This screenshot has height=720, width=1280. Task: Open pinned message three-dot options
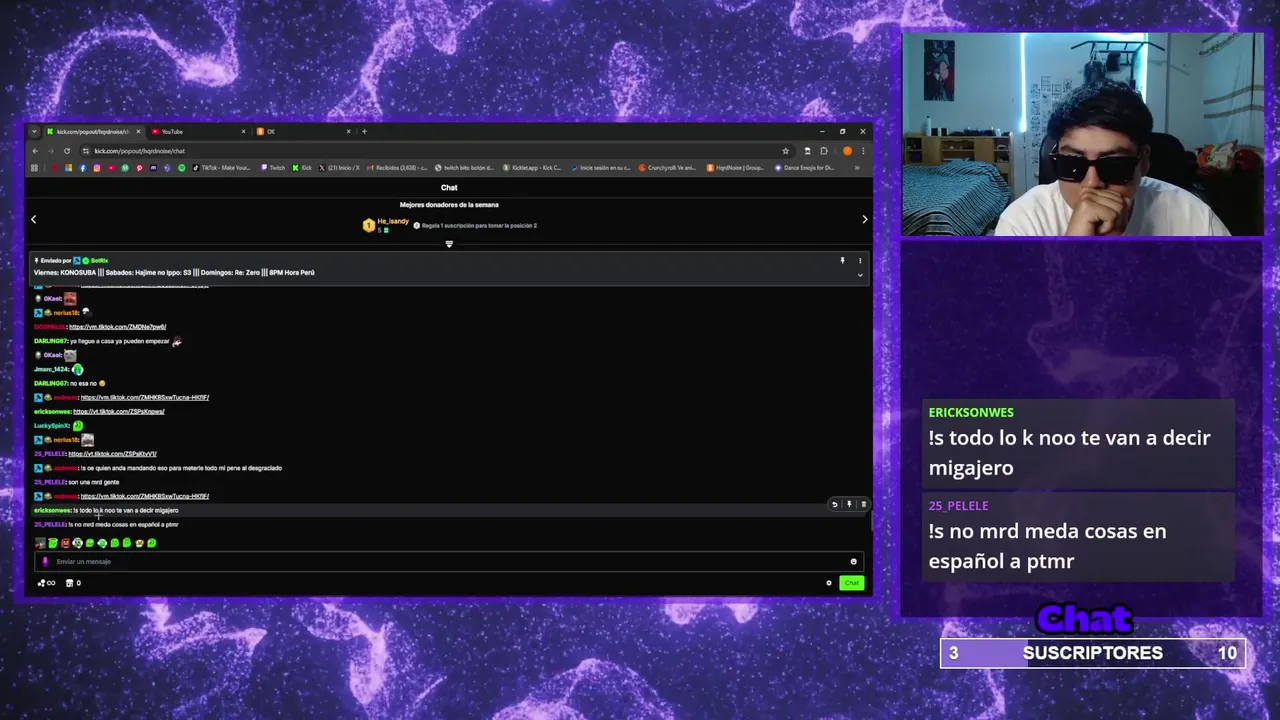point(860,260)
